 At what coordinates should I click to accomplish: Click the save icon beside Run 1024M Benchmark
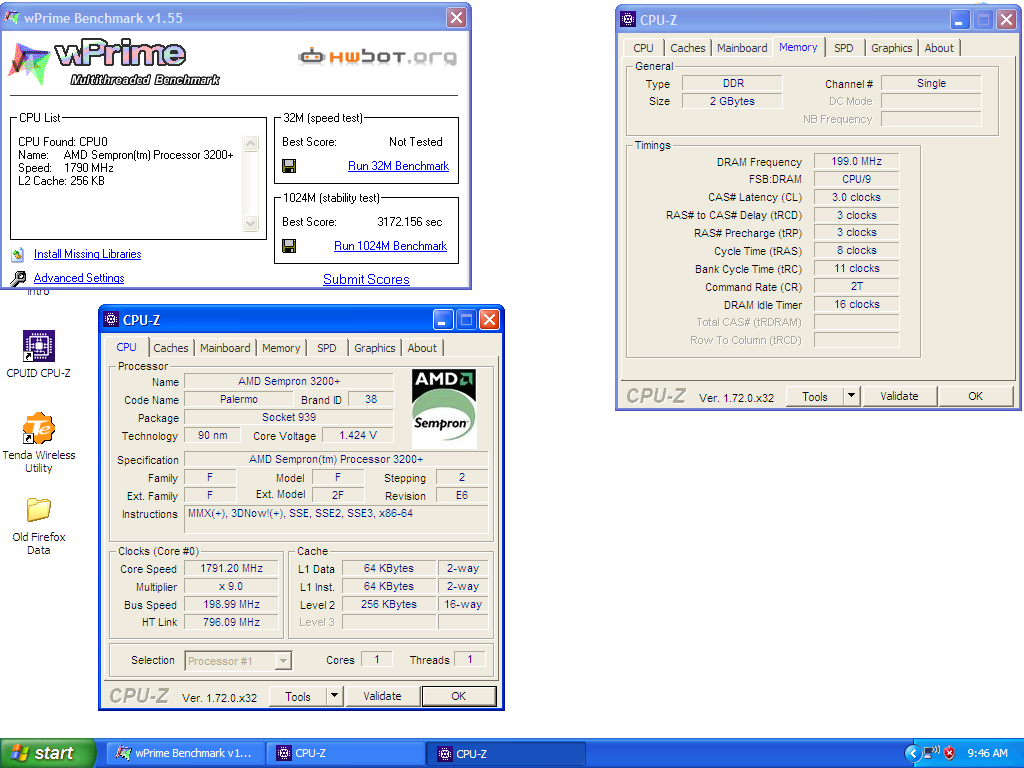289,246
